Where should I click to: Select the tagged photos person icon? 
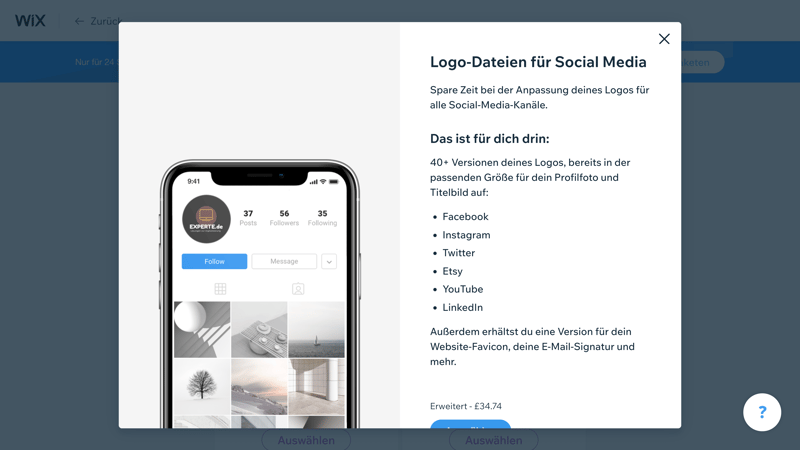tap(298, 289)
